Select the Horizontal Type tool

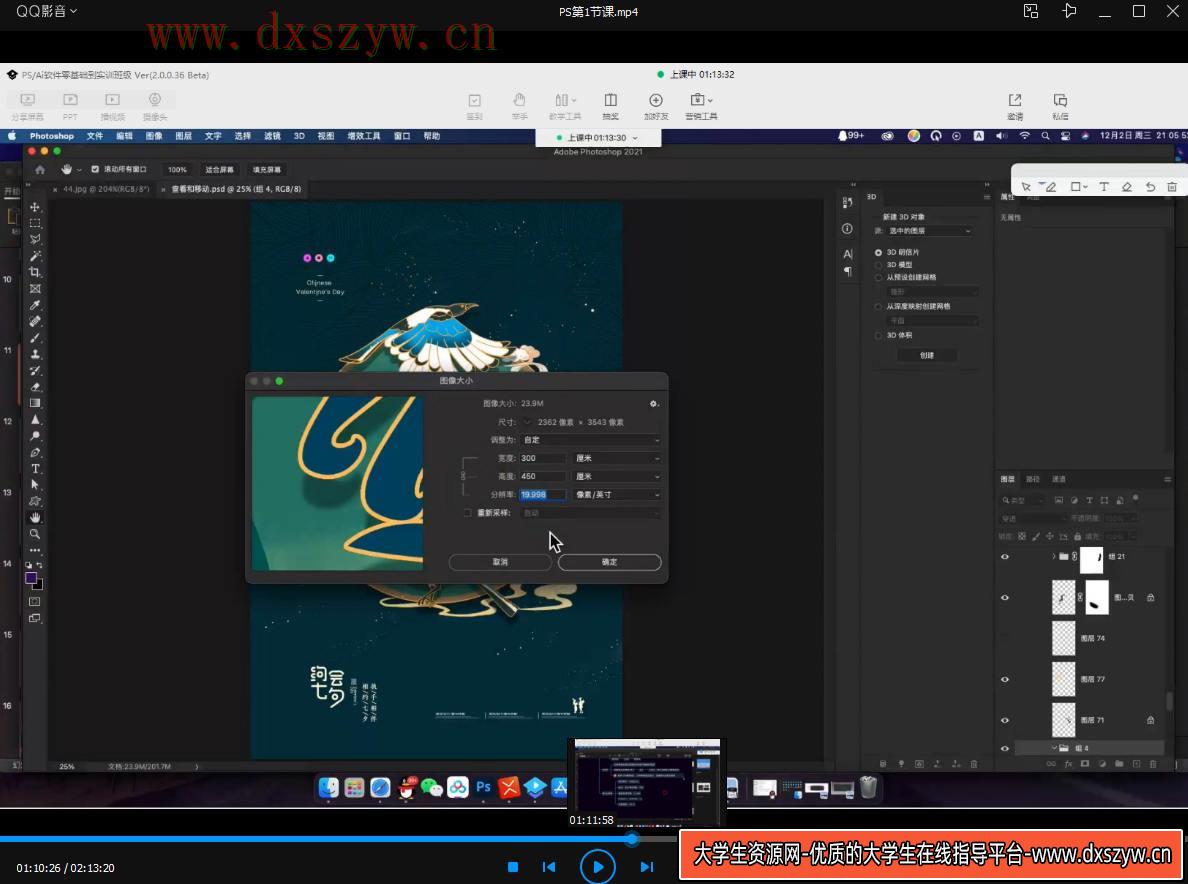pos(35,469)
